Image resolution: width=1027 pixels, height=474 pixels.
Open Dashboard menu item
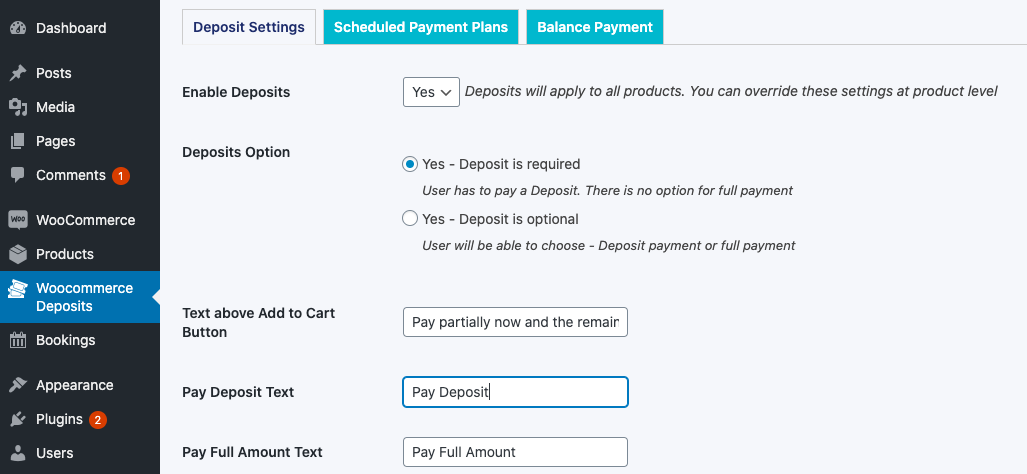click(x=80, y=28)
